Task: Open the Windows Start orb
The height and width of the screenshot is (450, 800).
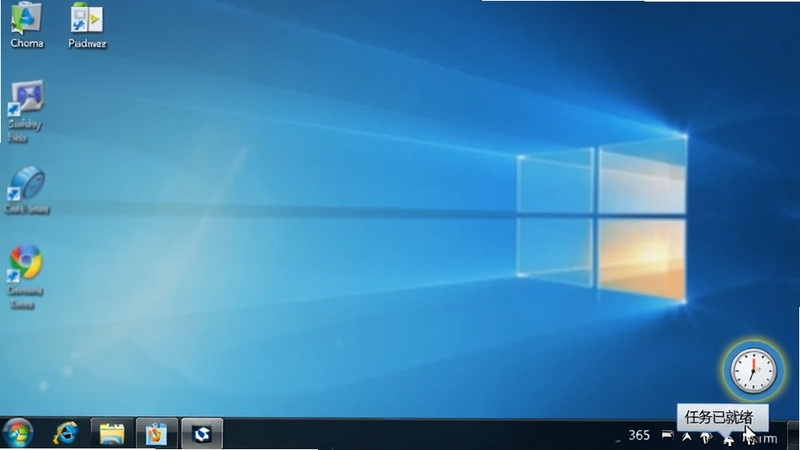Action: [x=18, y=434]
